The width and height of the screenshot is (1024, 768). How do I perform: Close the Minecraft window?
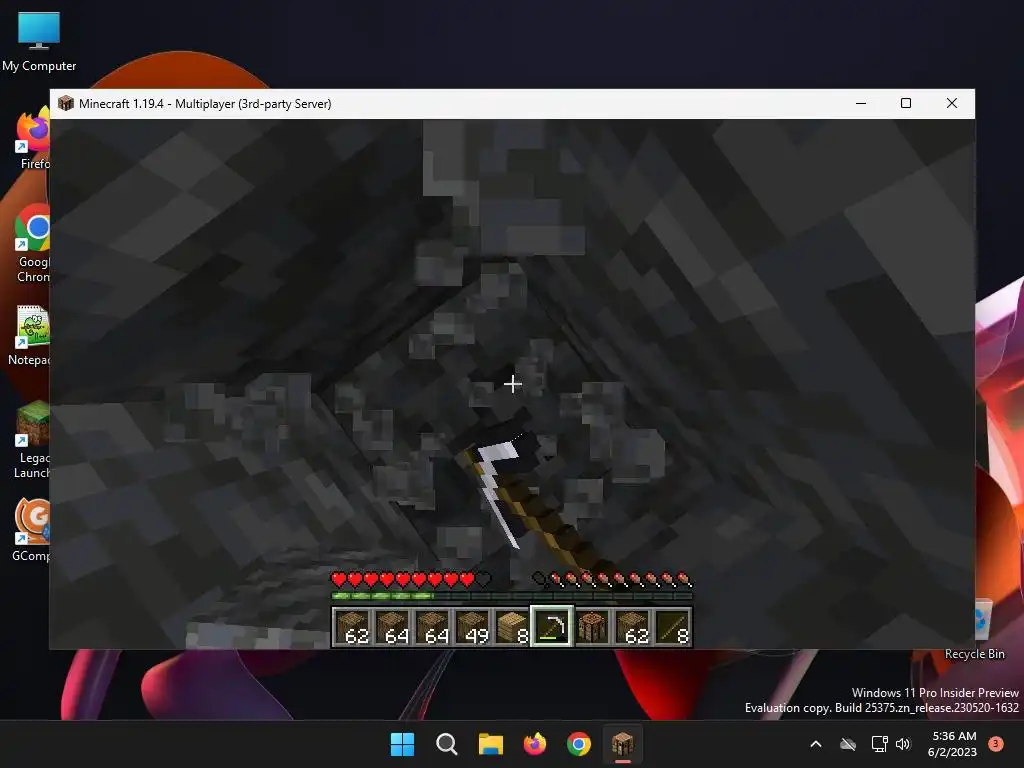tap(952, 103)
